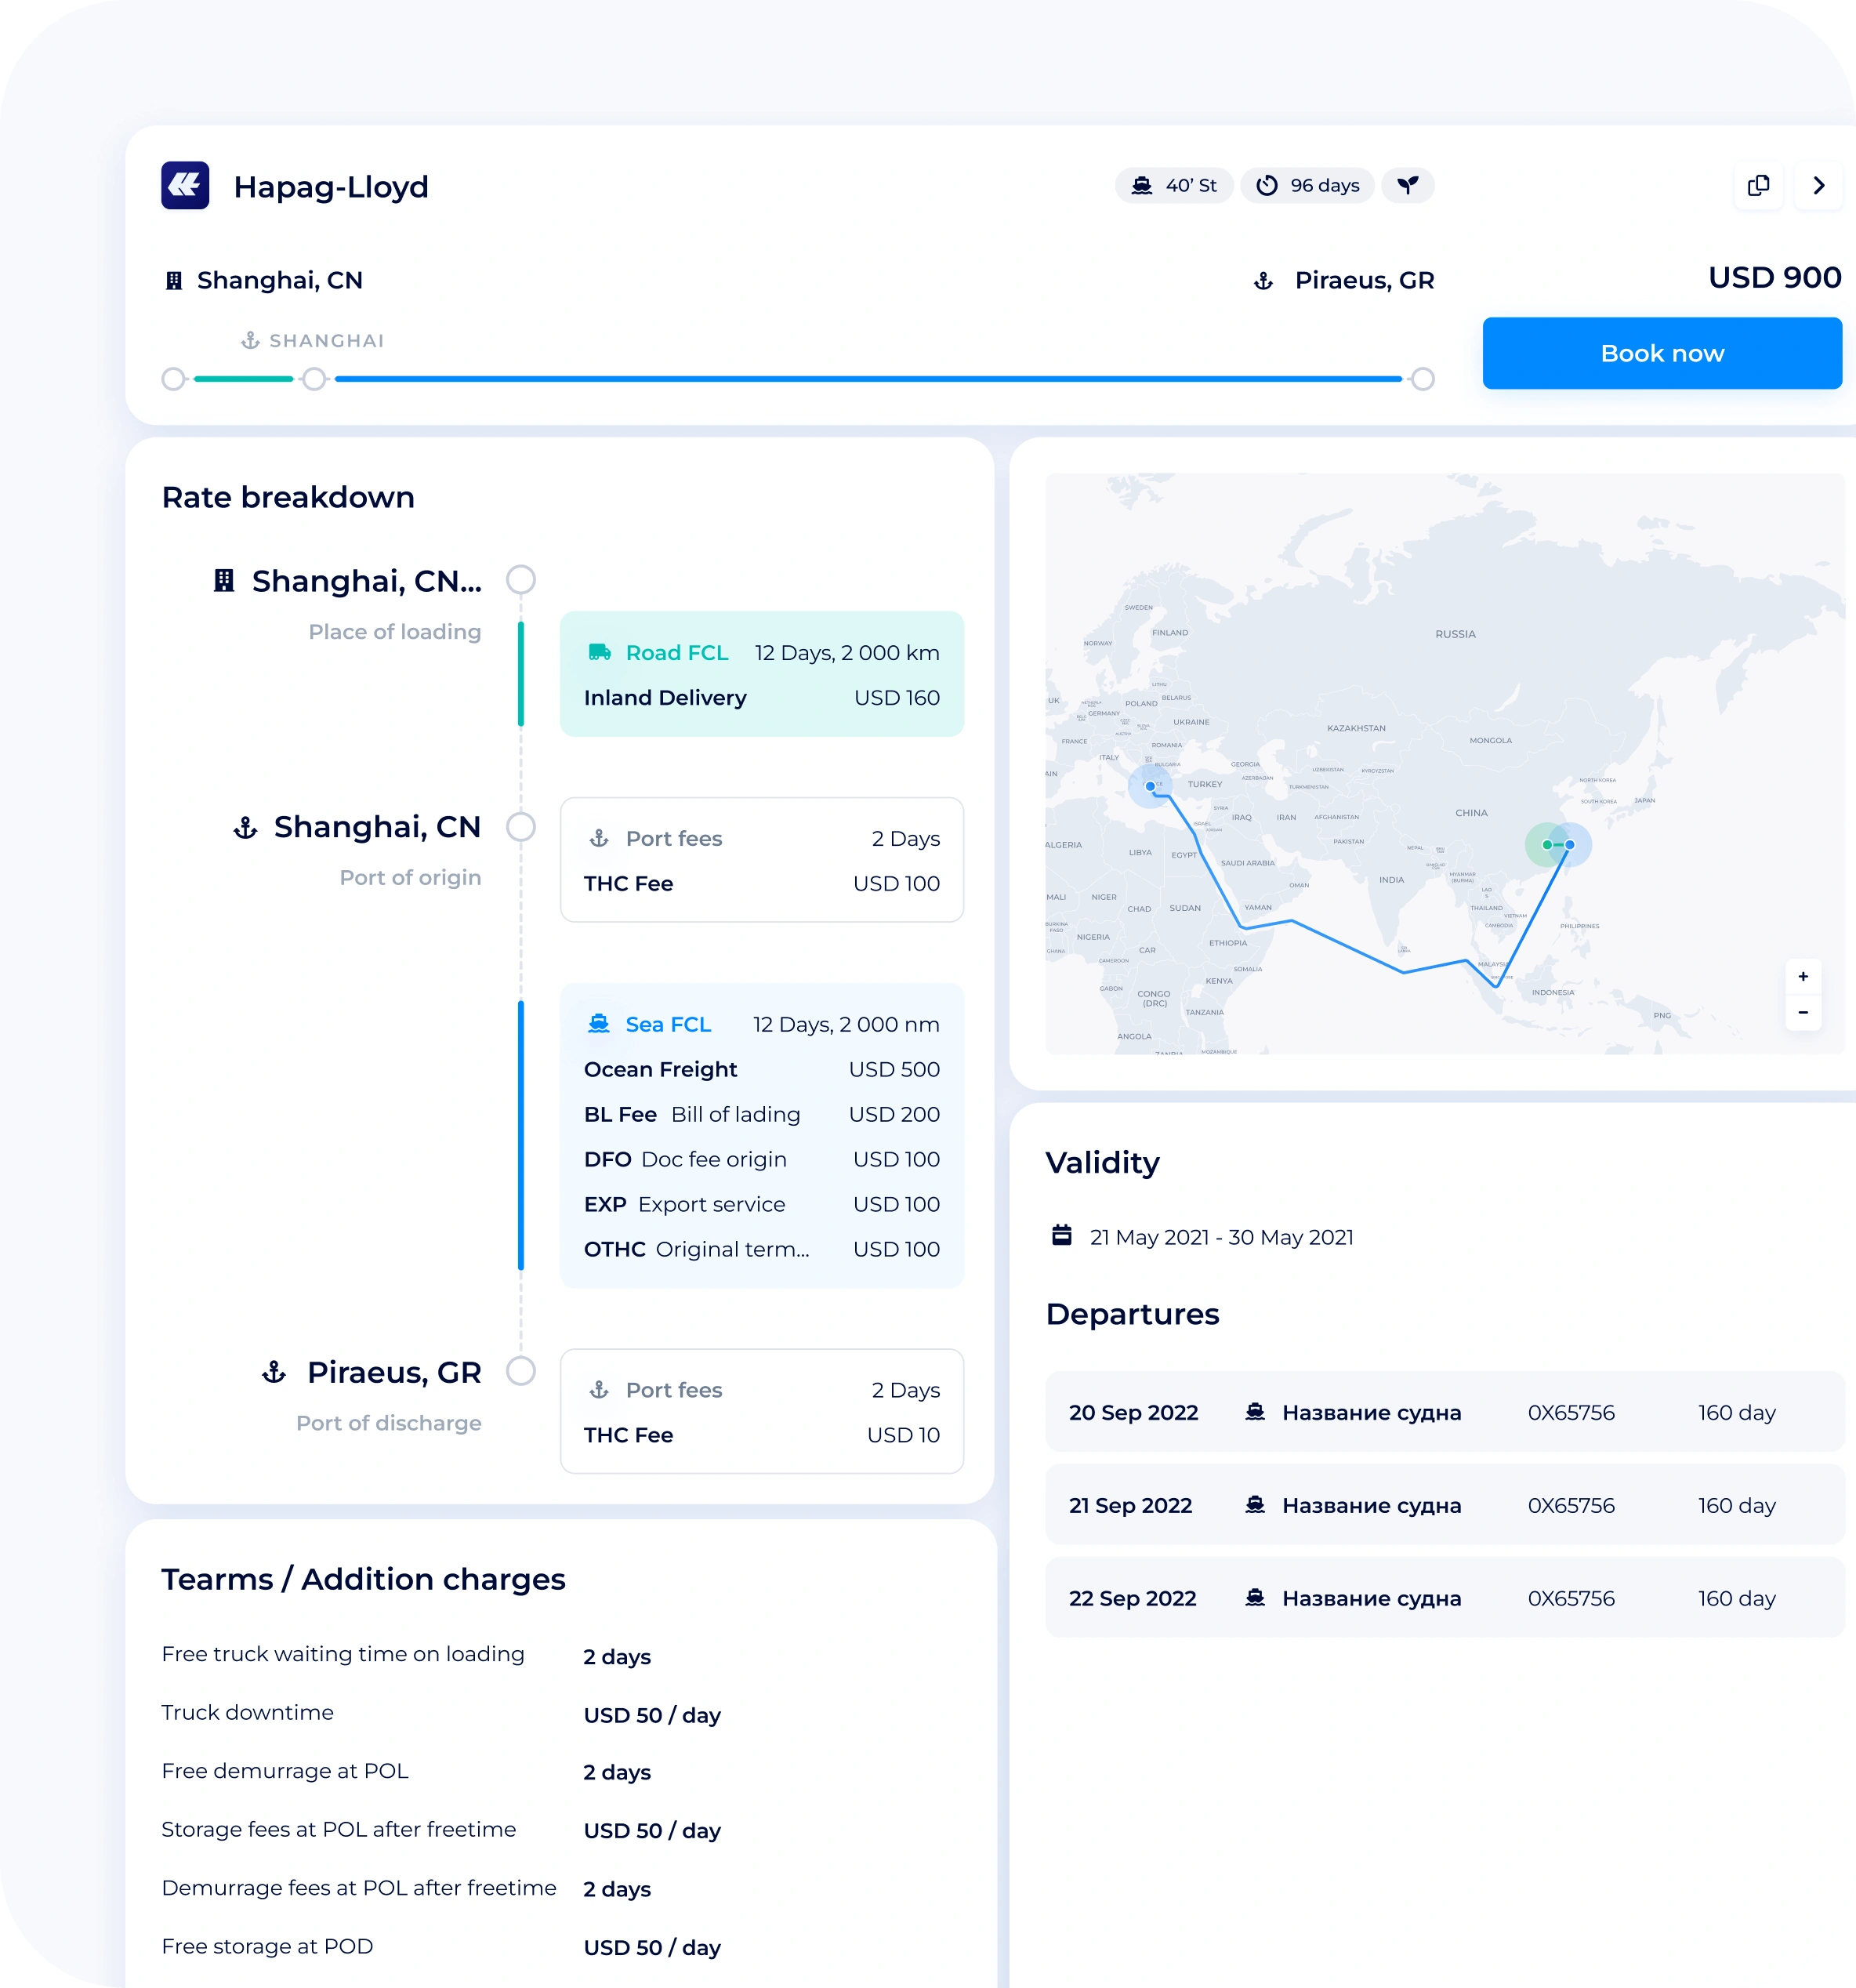This screenshot has width=1856, height=1988.
Task: Select the final route node at Piraeus
Action: coord(1422,379)
